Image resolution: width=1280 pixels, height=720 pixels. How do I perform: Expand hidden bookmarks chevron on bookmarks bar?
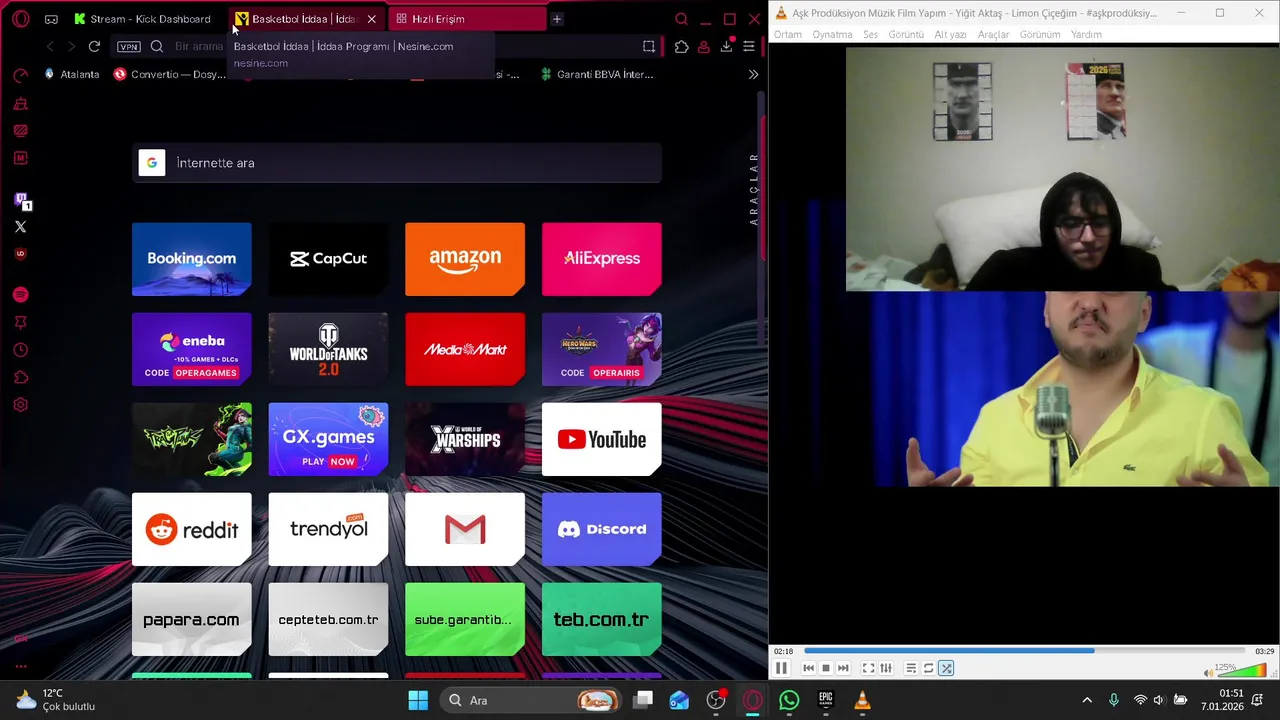[753, 74]
